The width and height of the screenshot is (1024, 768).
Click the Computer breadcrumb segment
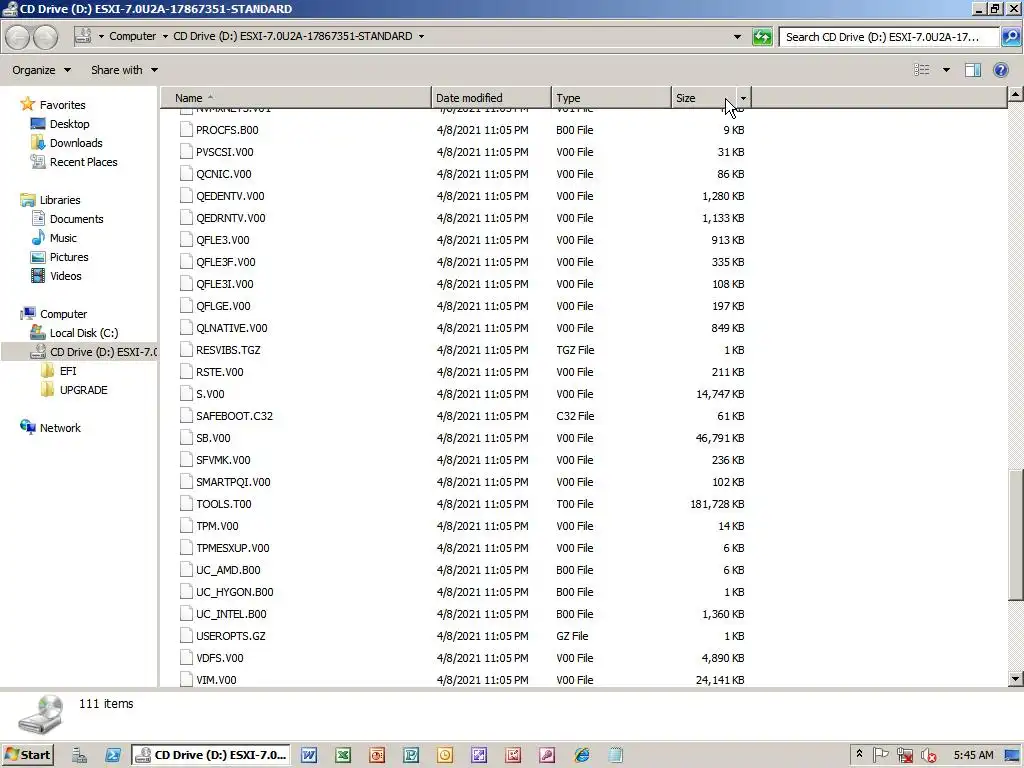point(133,37)
